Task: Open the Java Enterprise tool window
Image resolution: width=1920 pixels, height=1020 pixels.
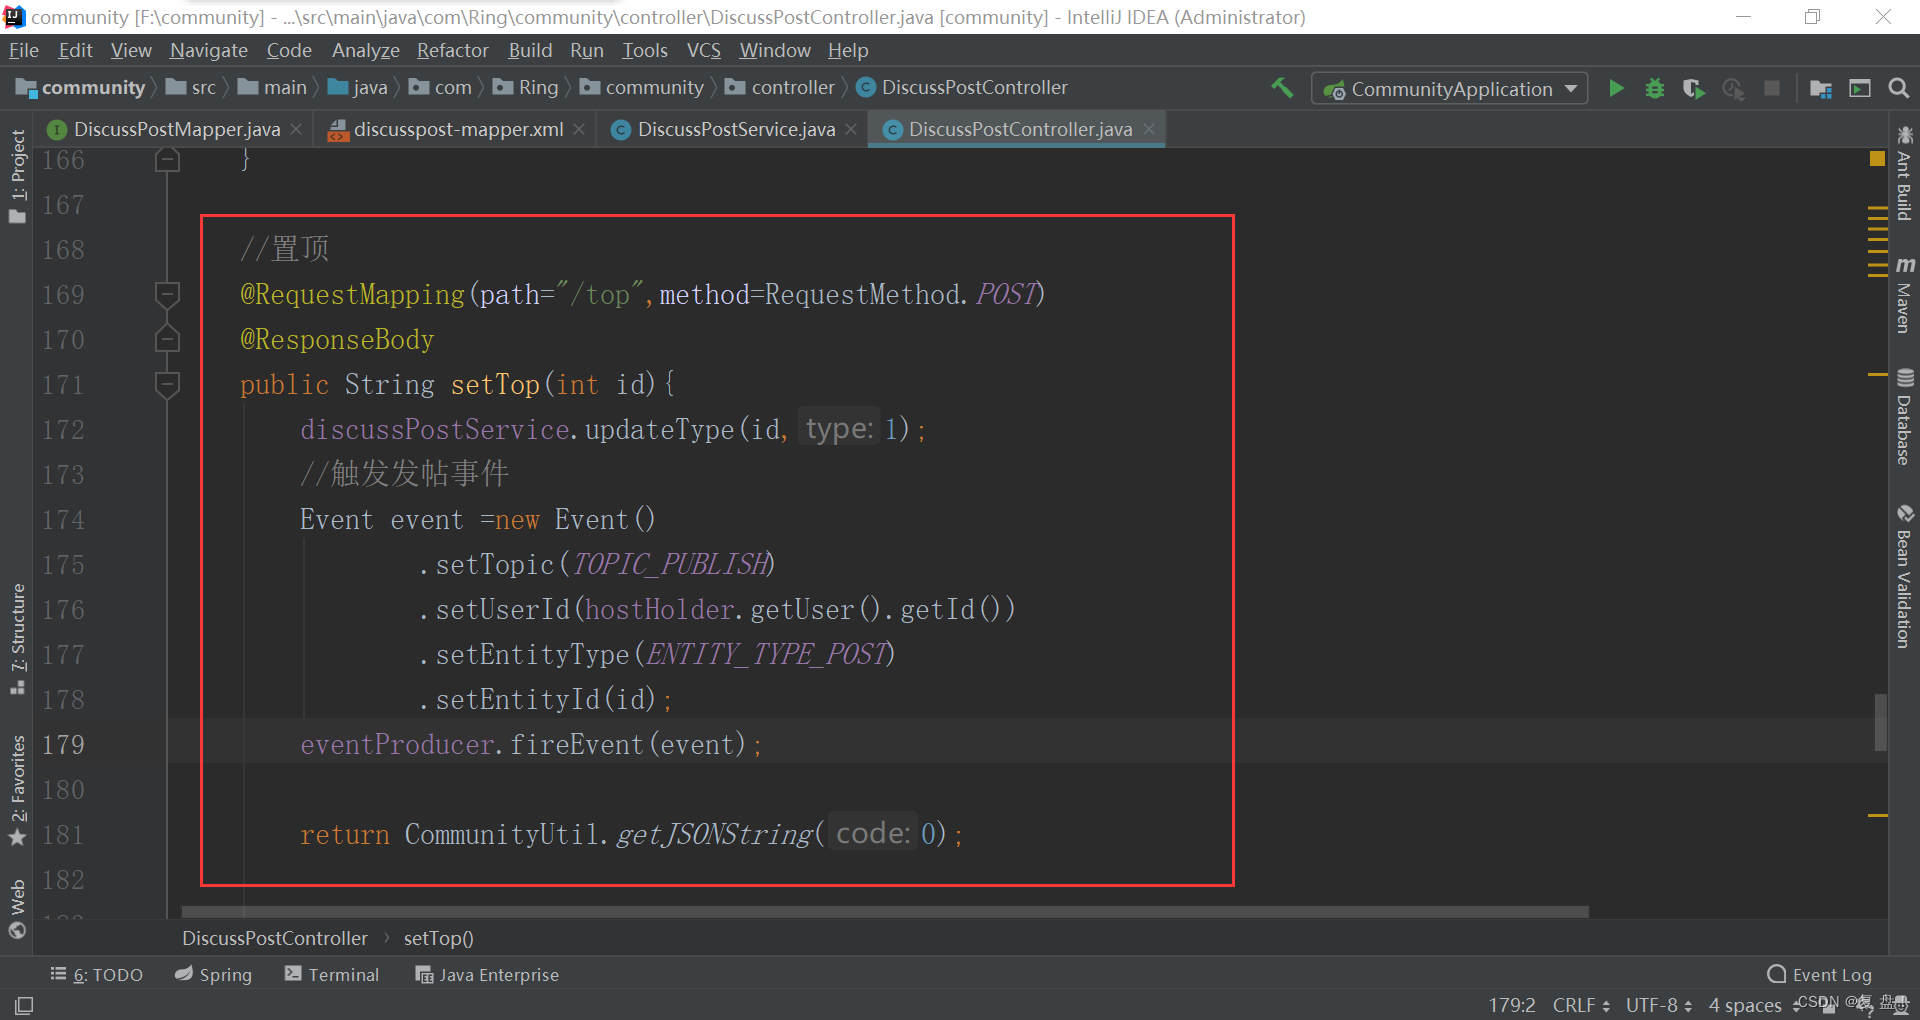Action: click(487, 975)
